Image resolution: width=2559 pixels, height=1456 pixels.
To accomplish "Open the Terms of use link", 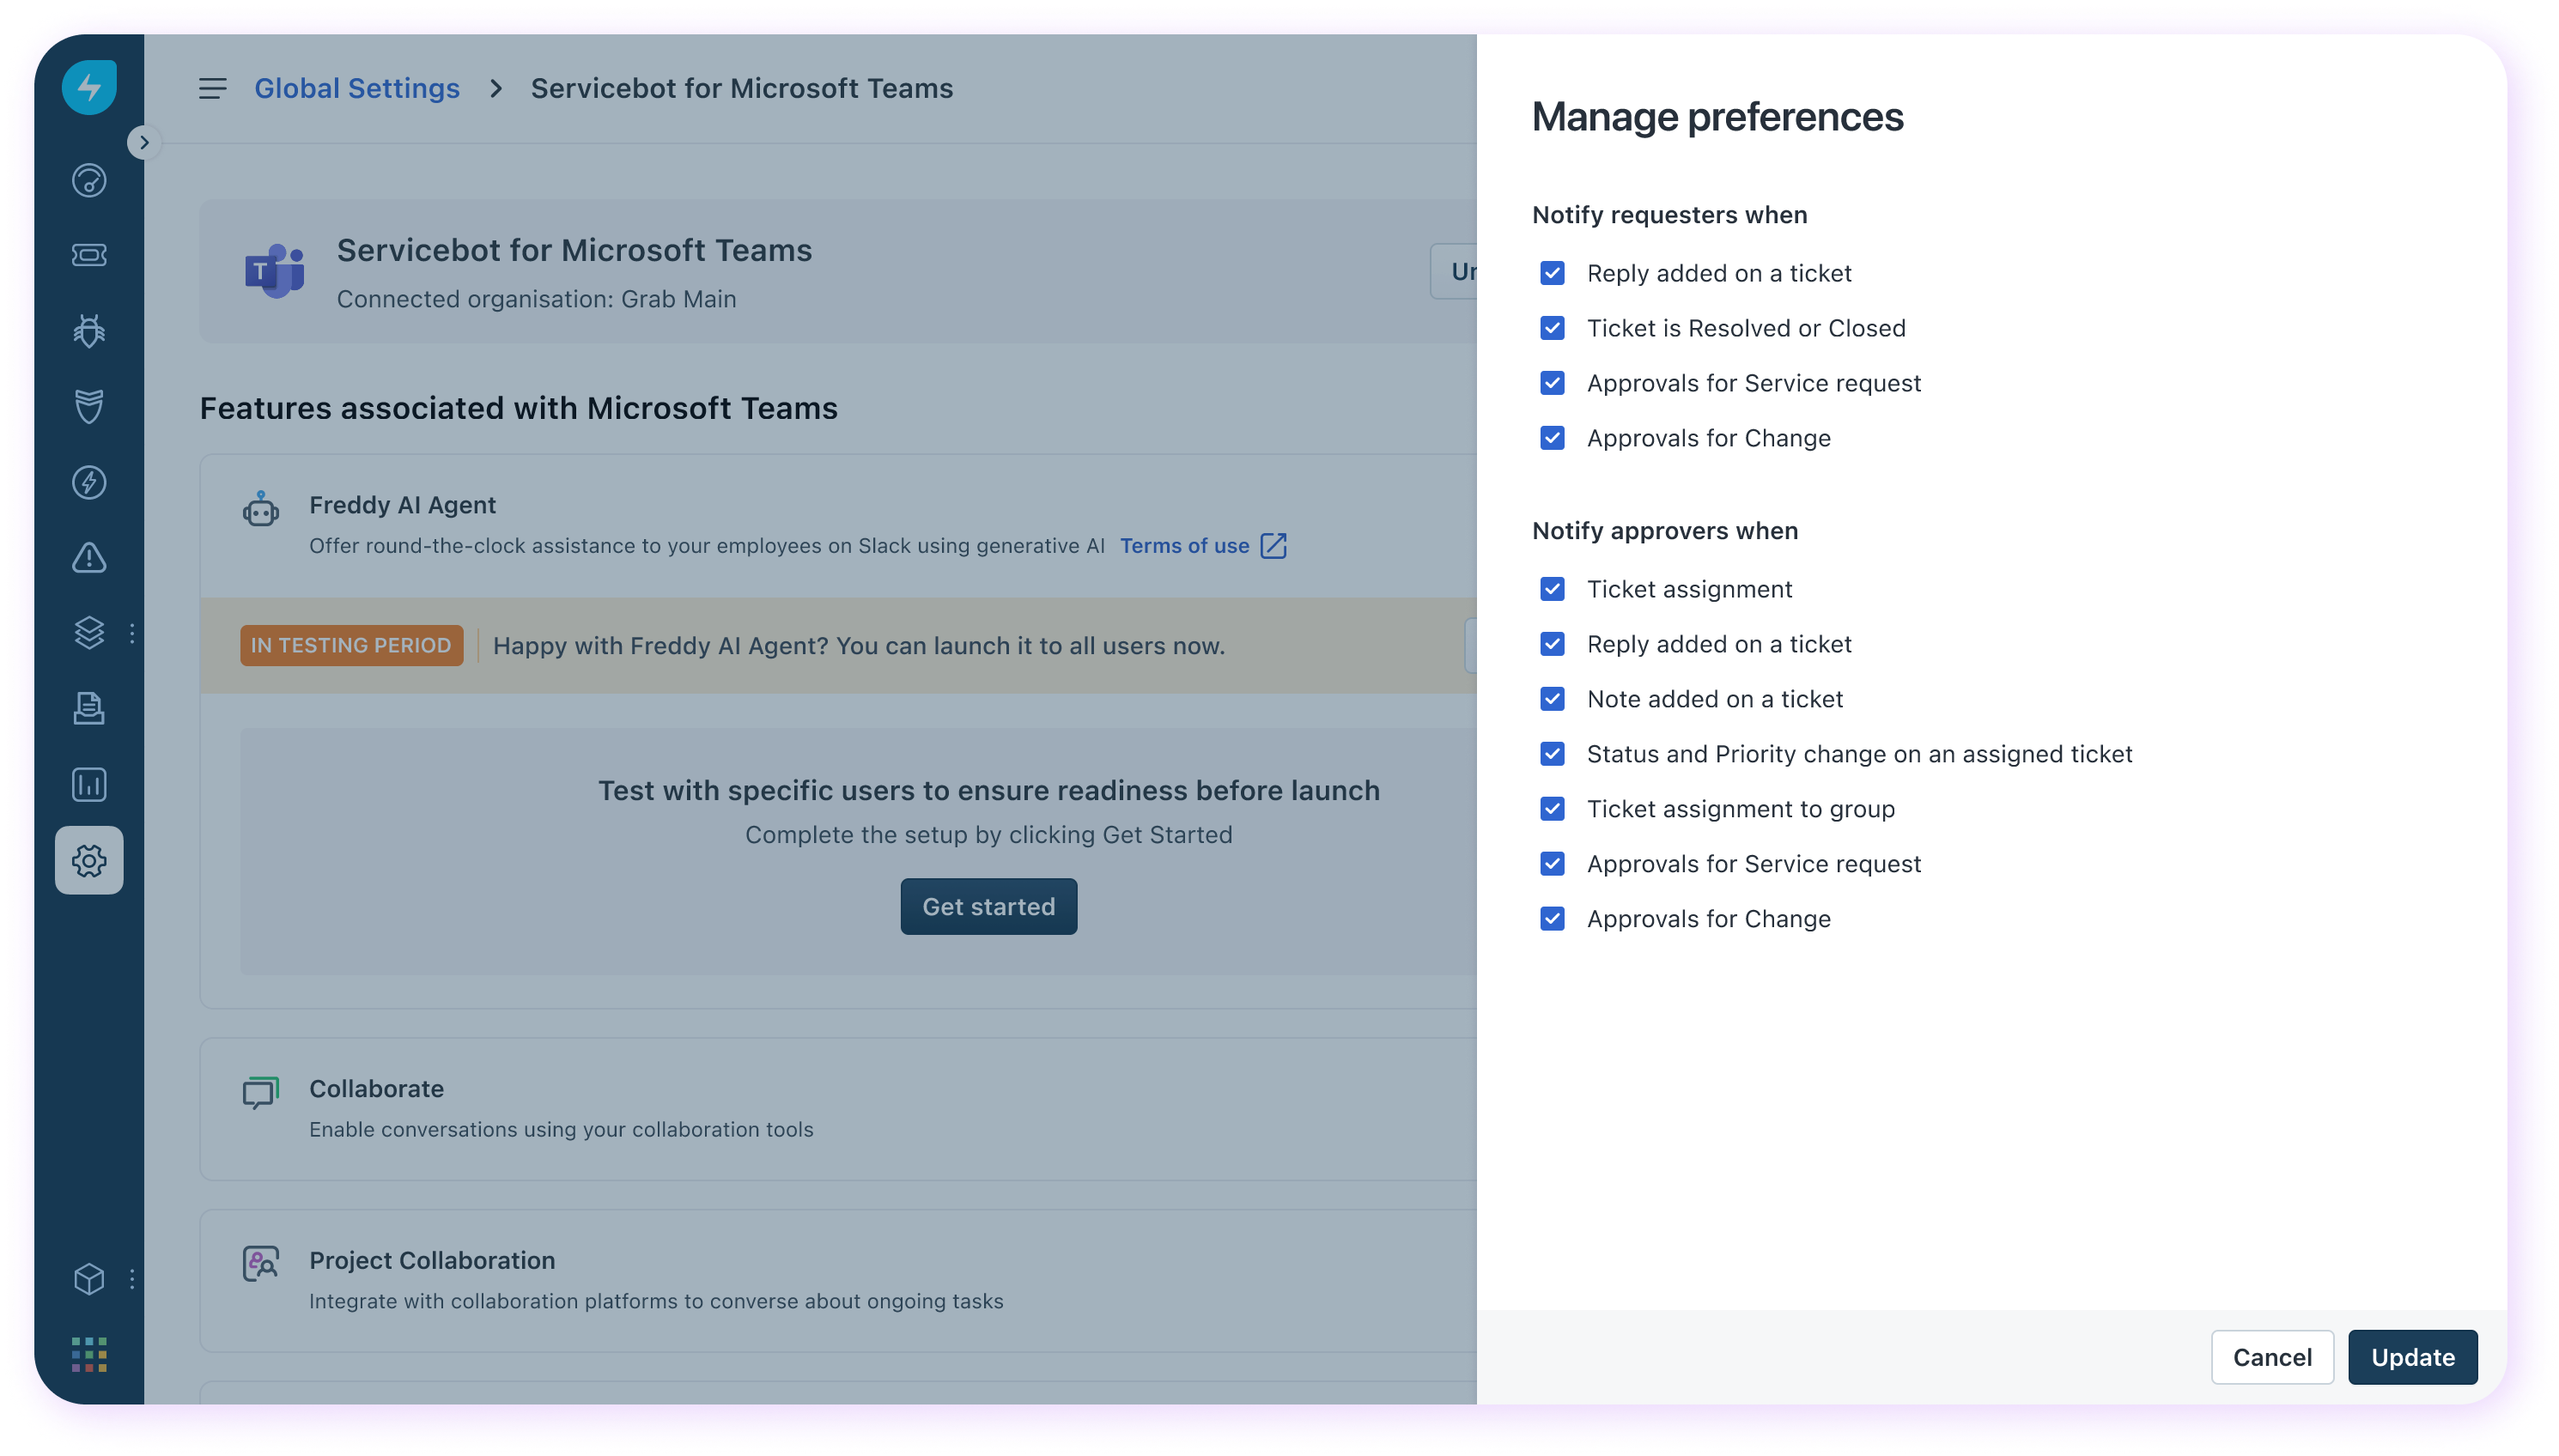I will pos(1184,546).
